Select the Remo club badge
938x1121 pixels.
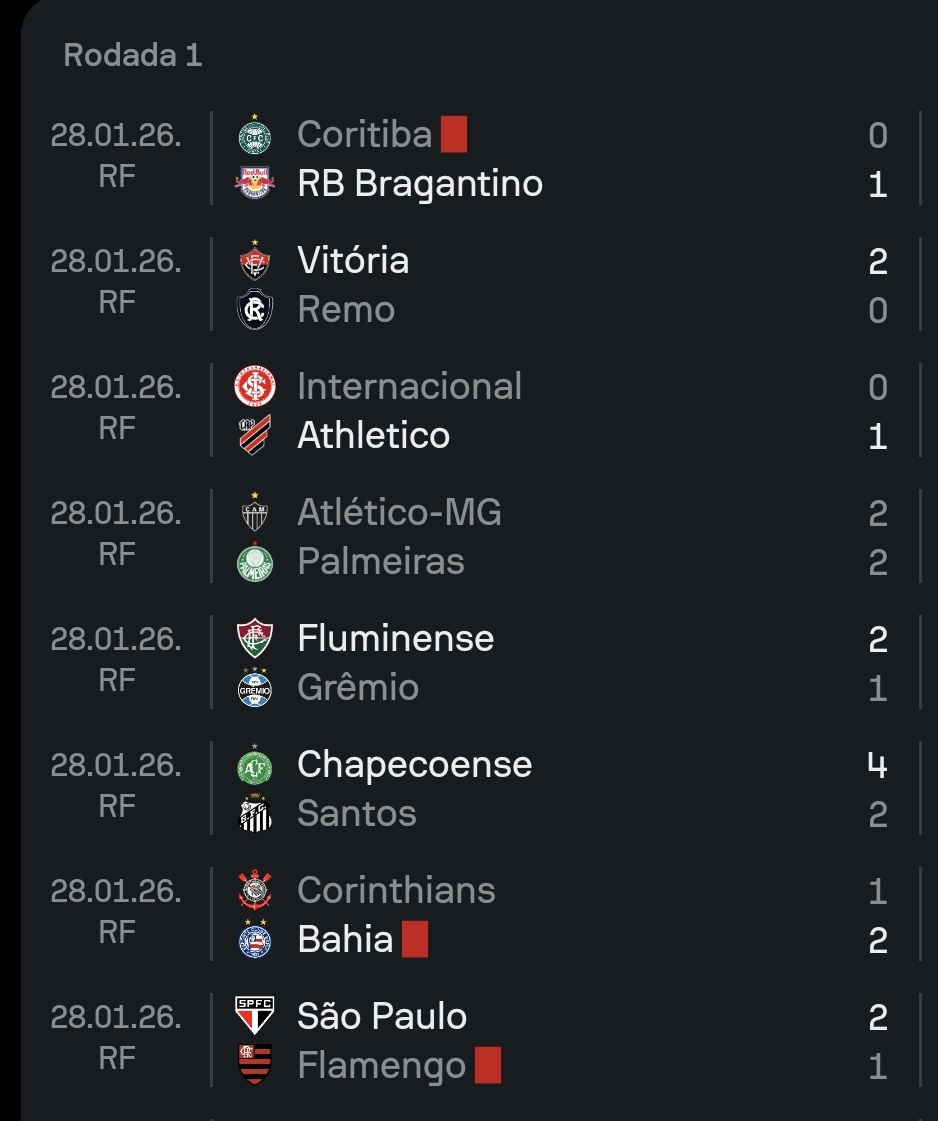click(x=255, y=310)
